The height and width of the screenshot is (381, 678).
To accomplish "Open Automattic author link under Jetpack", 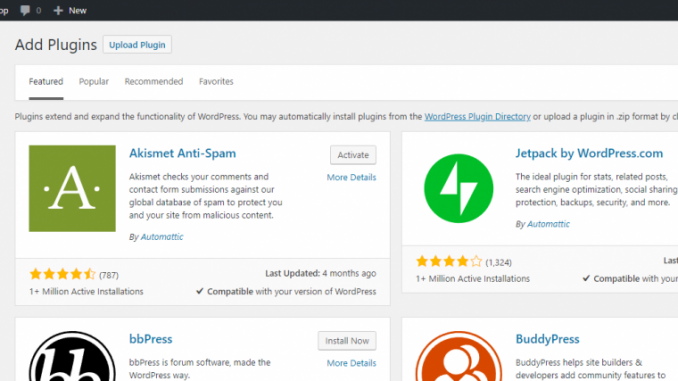I will click(548, 224).
